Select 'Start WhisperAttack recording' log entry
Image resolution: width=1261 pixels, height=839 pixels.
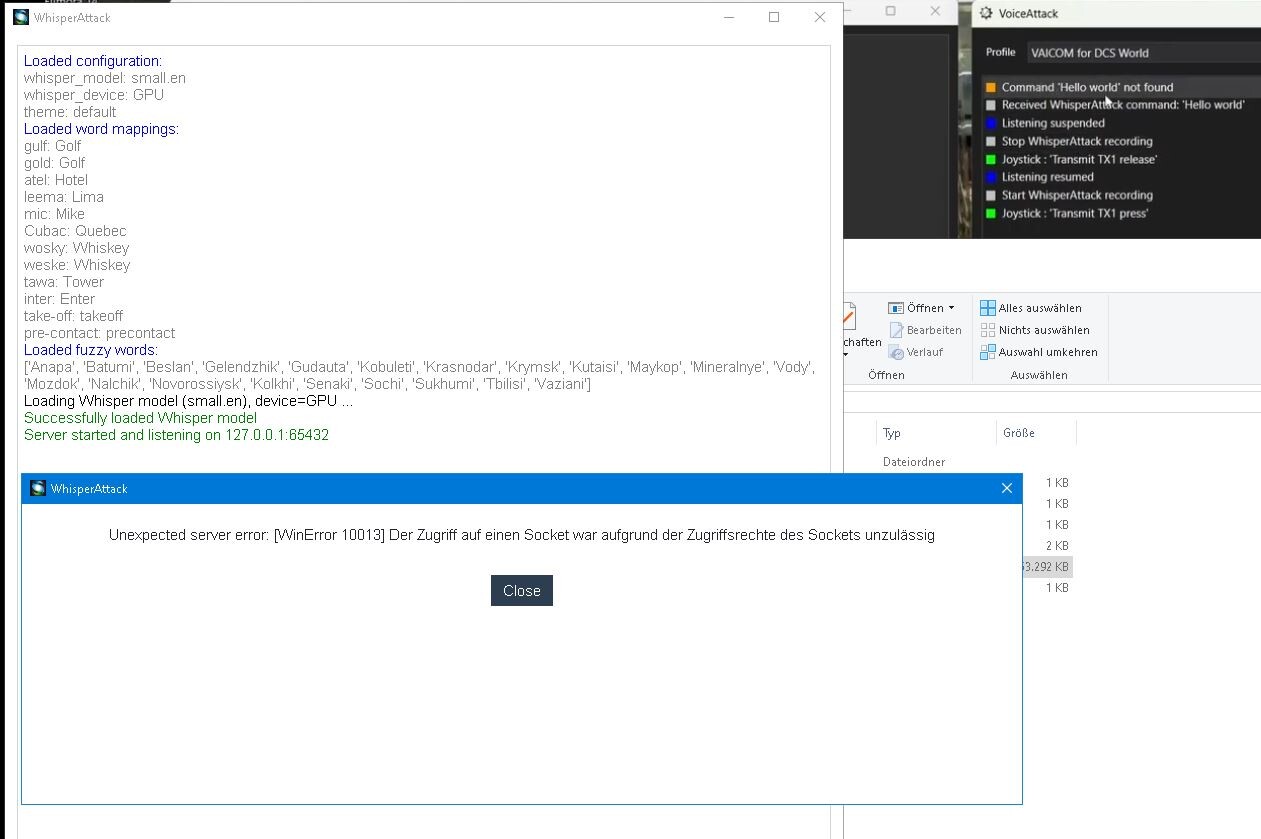click(1077, 195)
